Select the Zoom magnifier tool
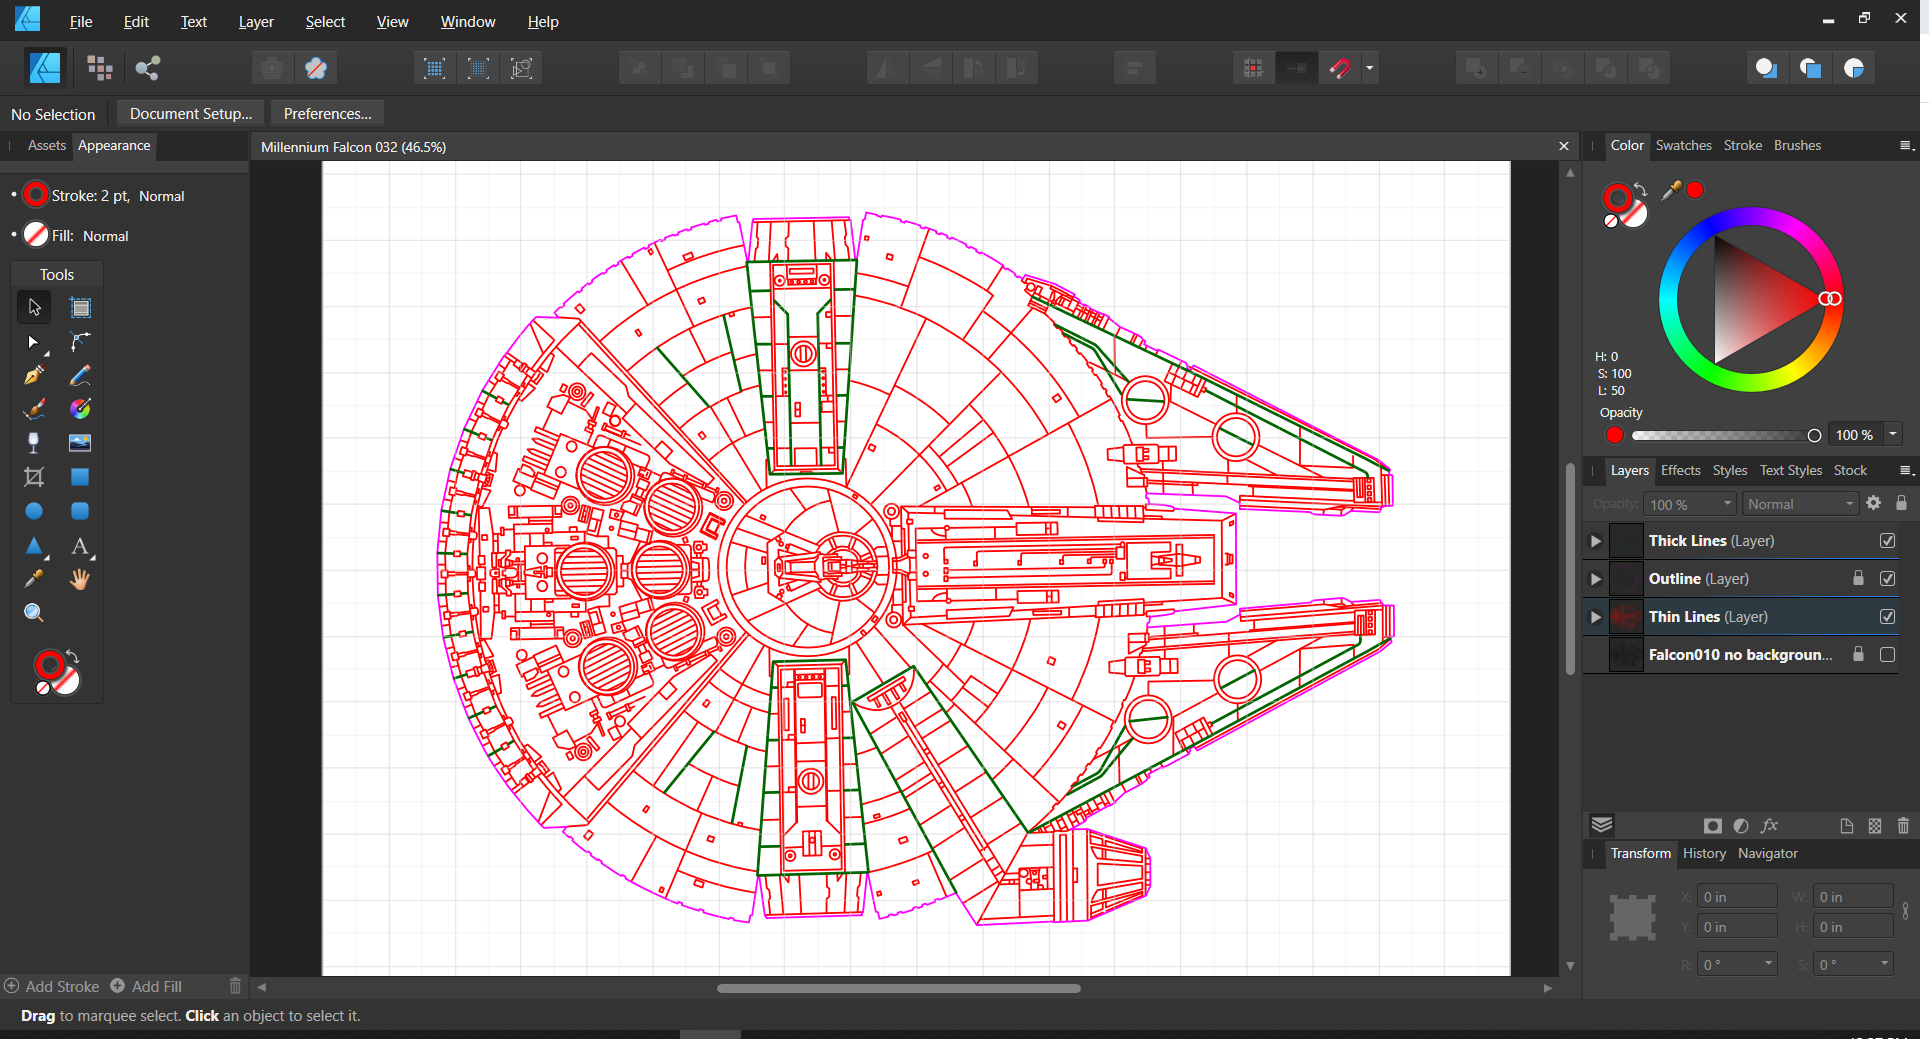Viewport: 1929px width, 1039px height. click(34, 613)
